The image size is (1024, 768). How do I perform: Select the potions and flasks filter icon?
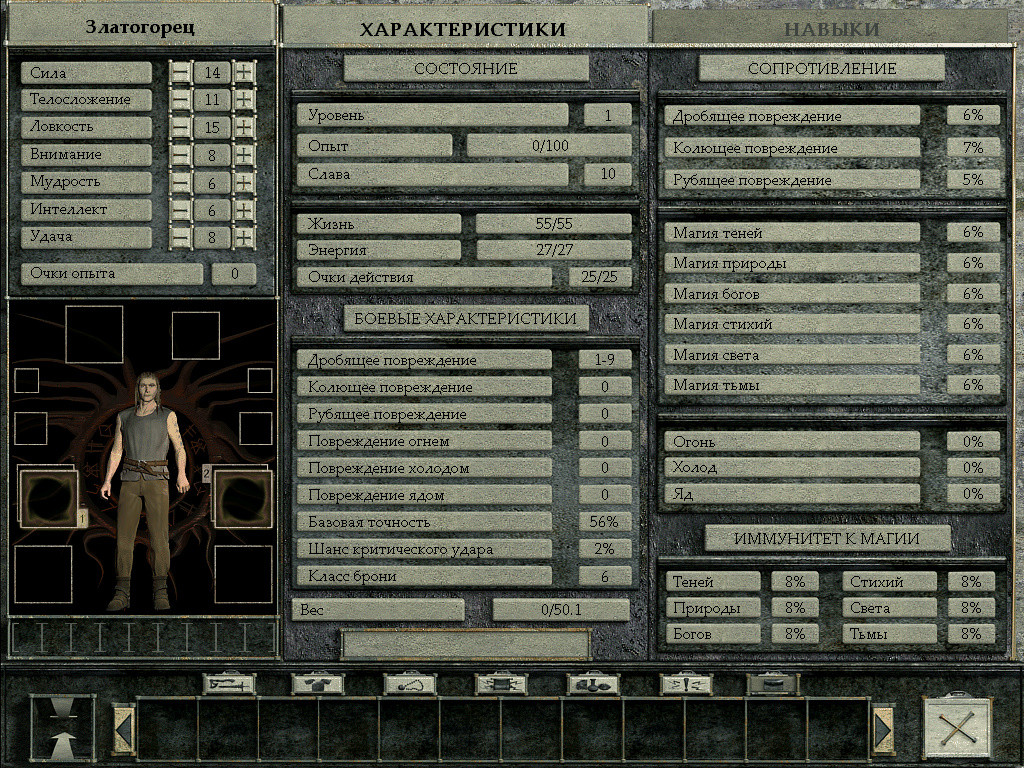click(593, 684)
